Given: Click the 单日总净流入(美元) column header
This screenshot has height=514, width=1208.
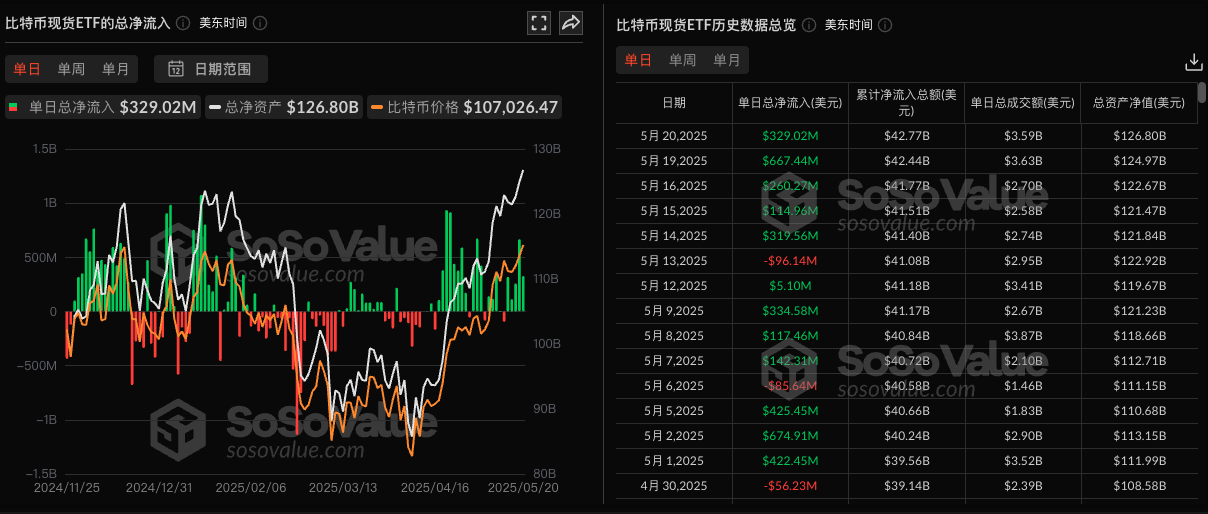Looking at the screenshot, I should pyautogui.click(x=790, y=102).
